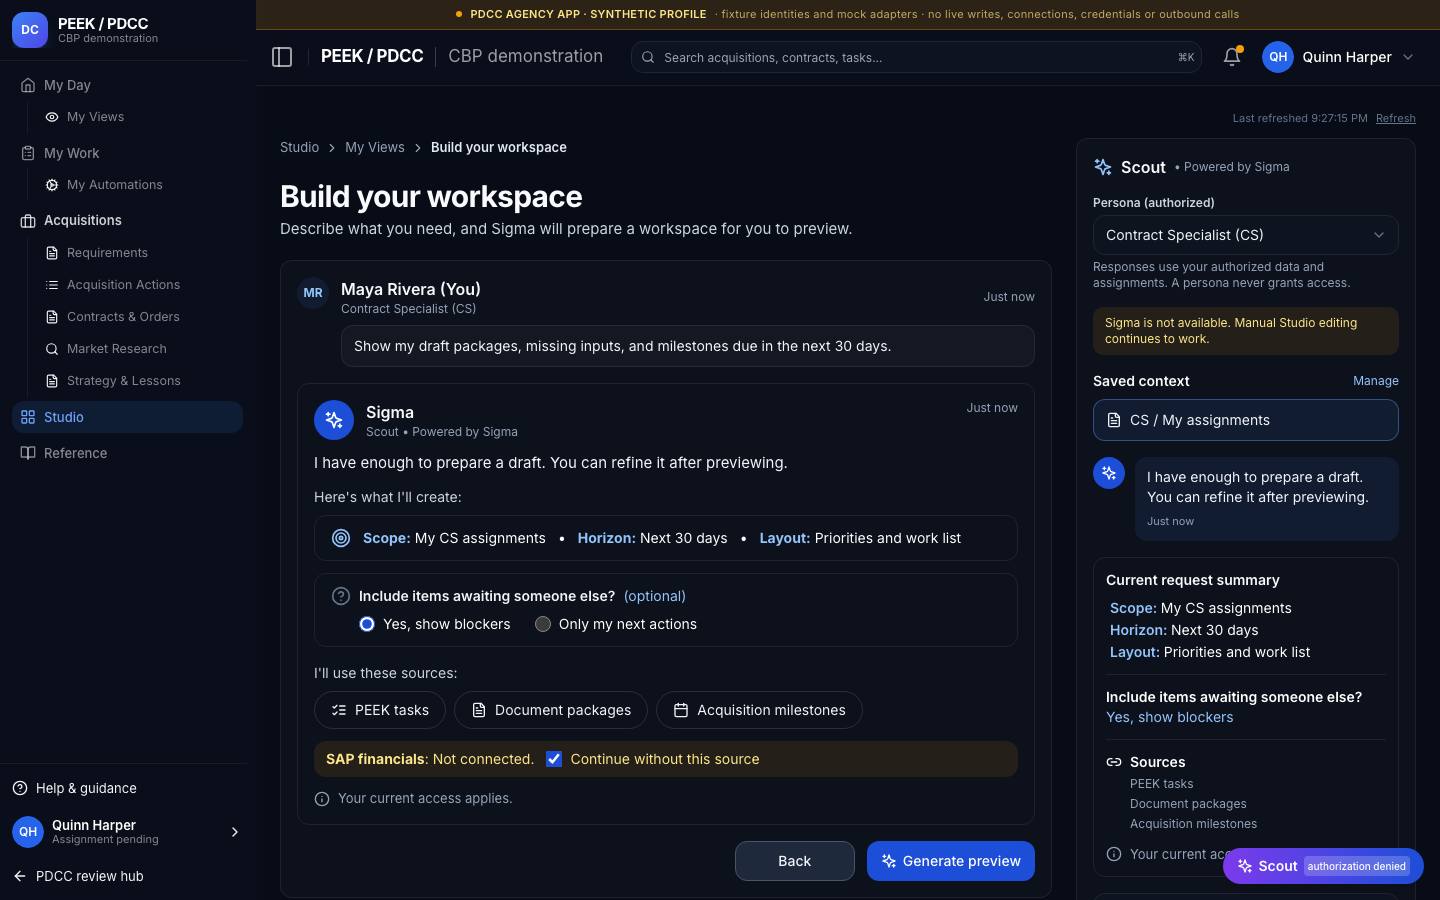Open Acquisition Actions page

138,285
